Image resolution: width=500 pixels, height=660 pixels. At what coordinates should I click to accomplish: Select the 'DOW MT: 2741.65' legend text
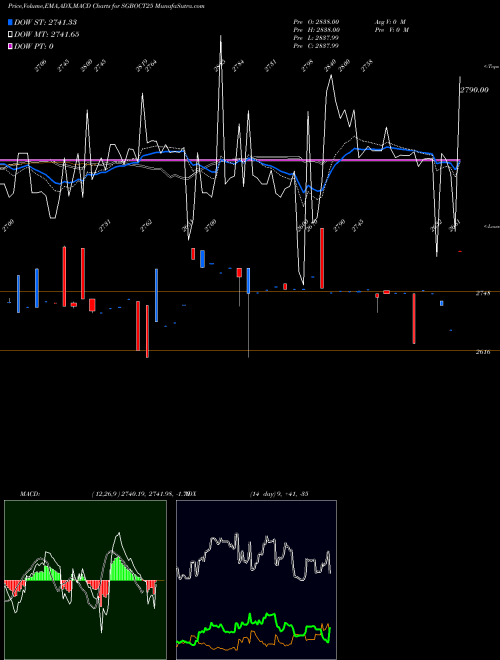tap(47, 35)
